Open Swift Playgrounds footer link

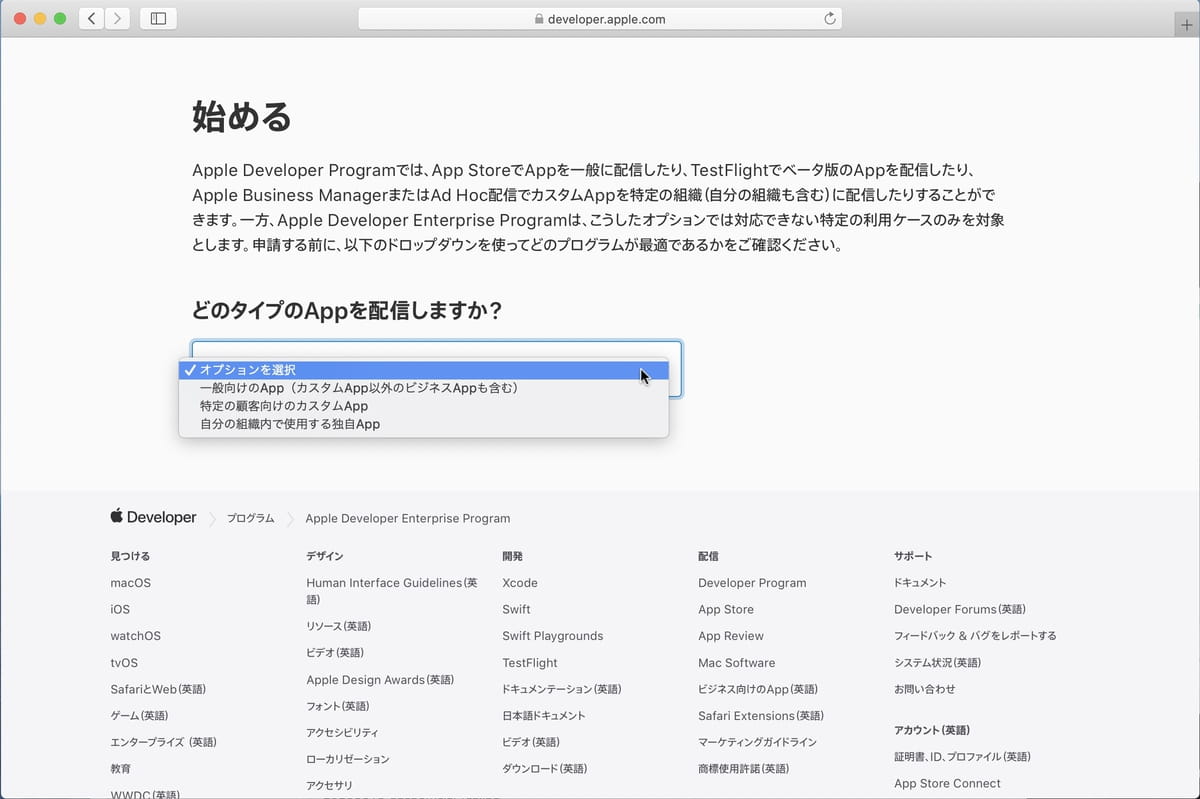[x=553, y=636]
